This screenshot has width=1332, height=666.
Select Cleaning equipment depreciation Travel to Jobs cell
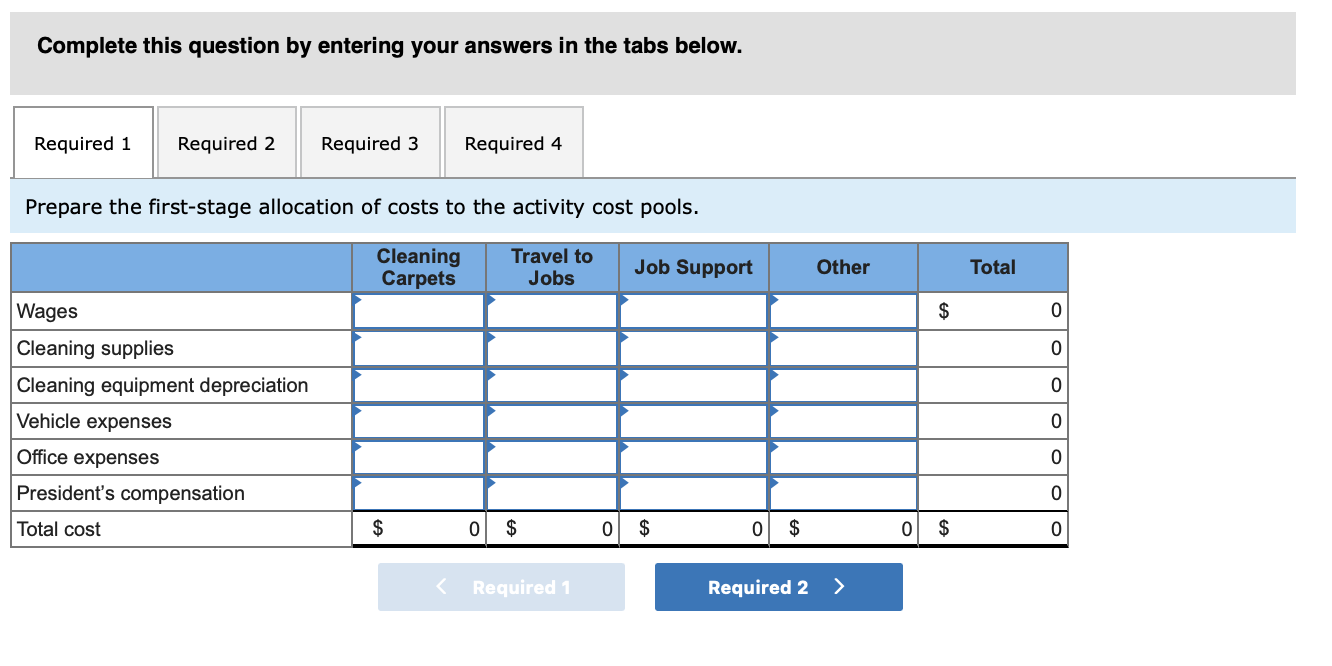click(x=552, y=385)
